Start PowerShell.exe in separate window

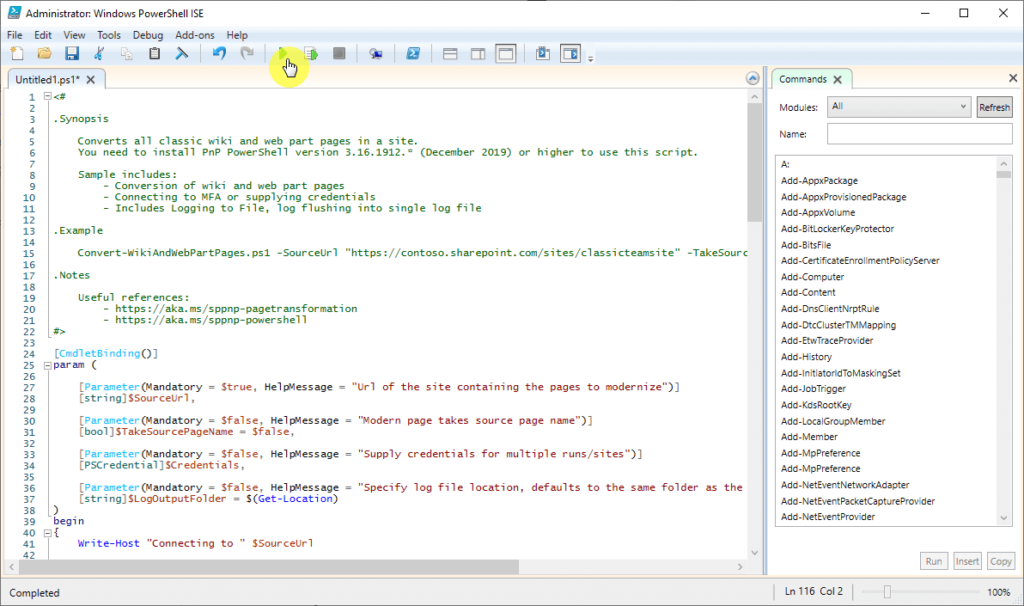[413, 54]
